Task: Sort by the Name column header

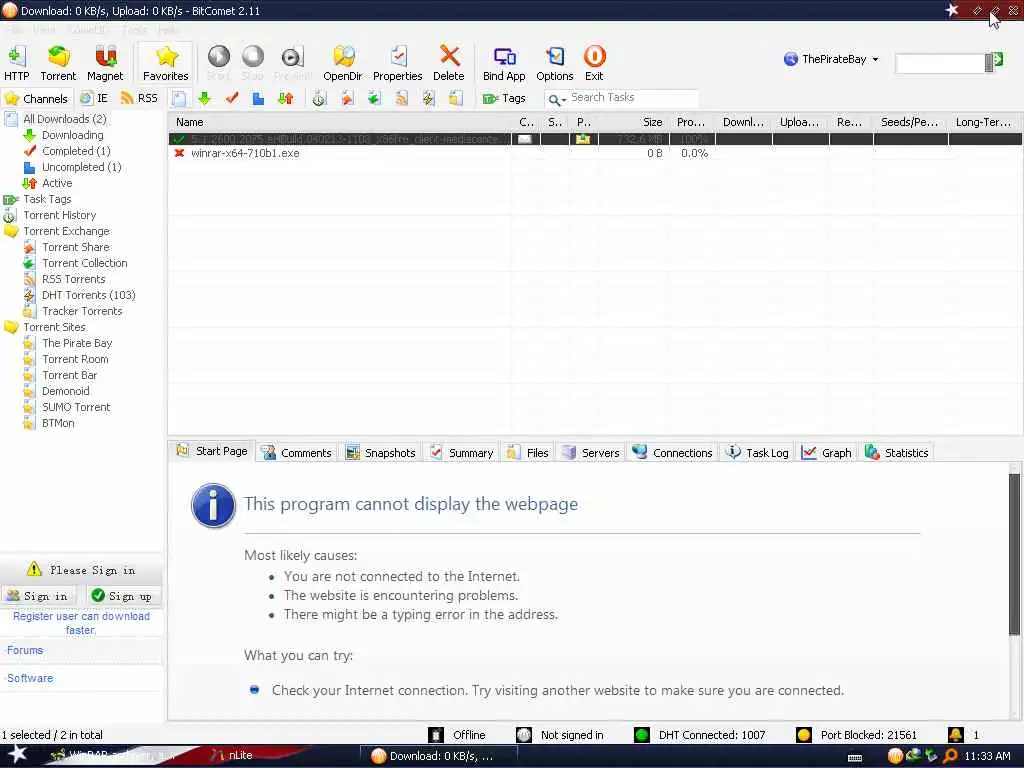Action: pyautogui.click(x=340, y=122)
